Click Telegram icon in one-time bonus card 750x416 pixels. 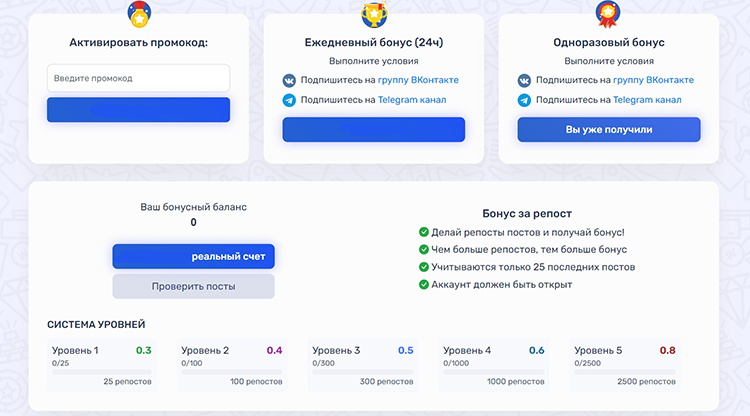pyautogui.click(x=524, y=100)
